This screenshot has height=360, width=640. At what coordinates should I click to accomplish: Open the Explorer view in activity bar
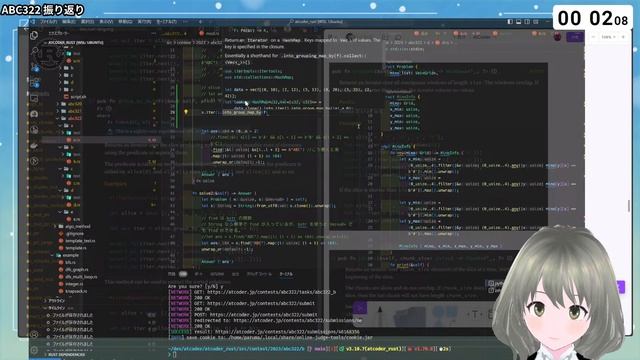click(x=34, y=36)
